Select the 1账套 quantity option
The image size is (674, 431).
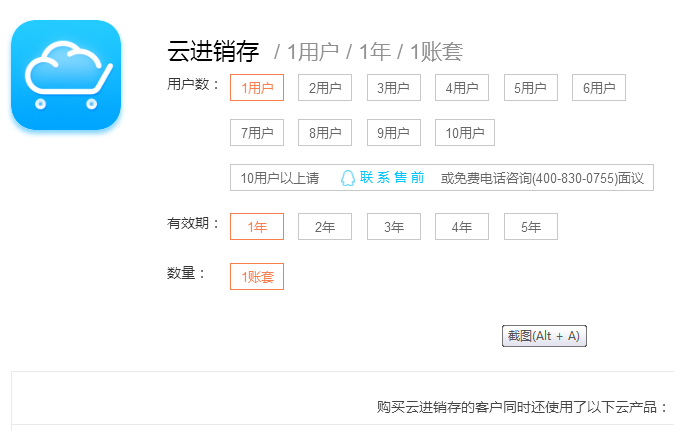coord(257,276)
